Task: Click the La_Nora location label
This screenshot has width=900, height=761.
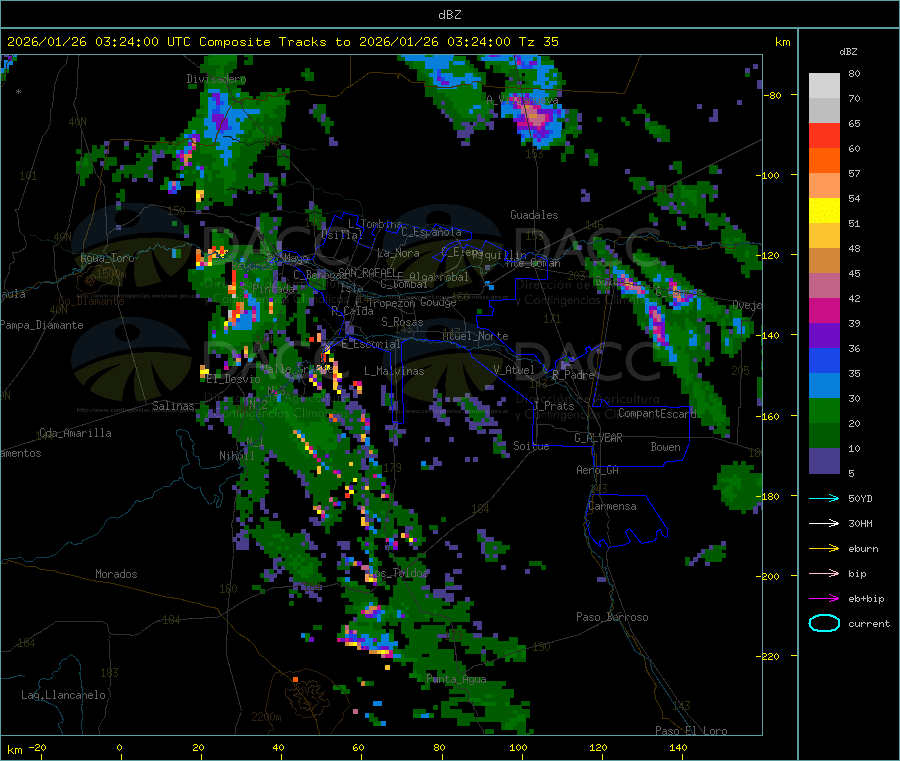Action: (398, 253)
